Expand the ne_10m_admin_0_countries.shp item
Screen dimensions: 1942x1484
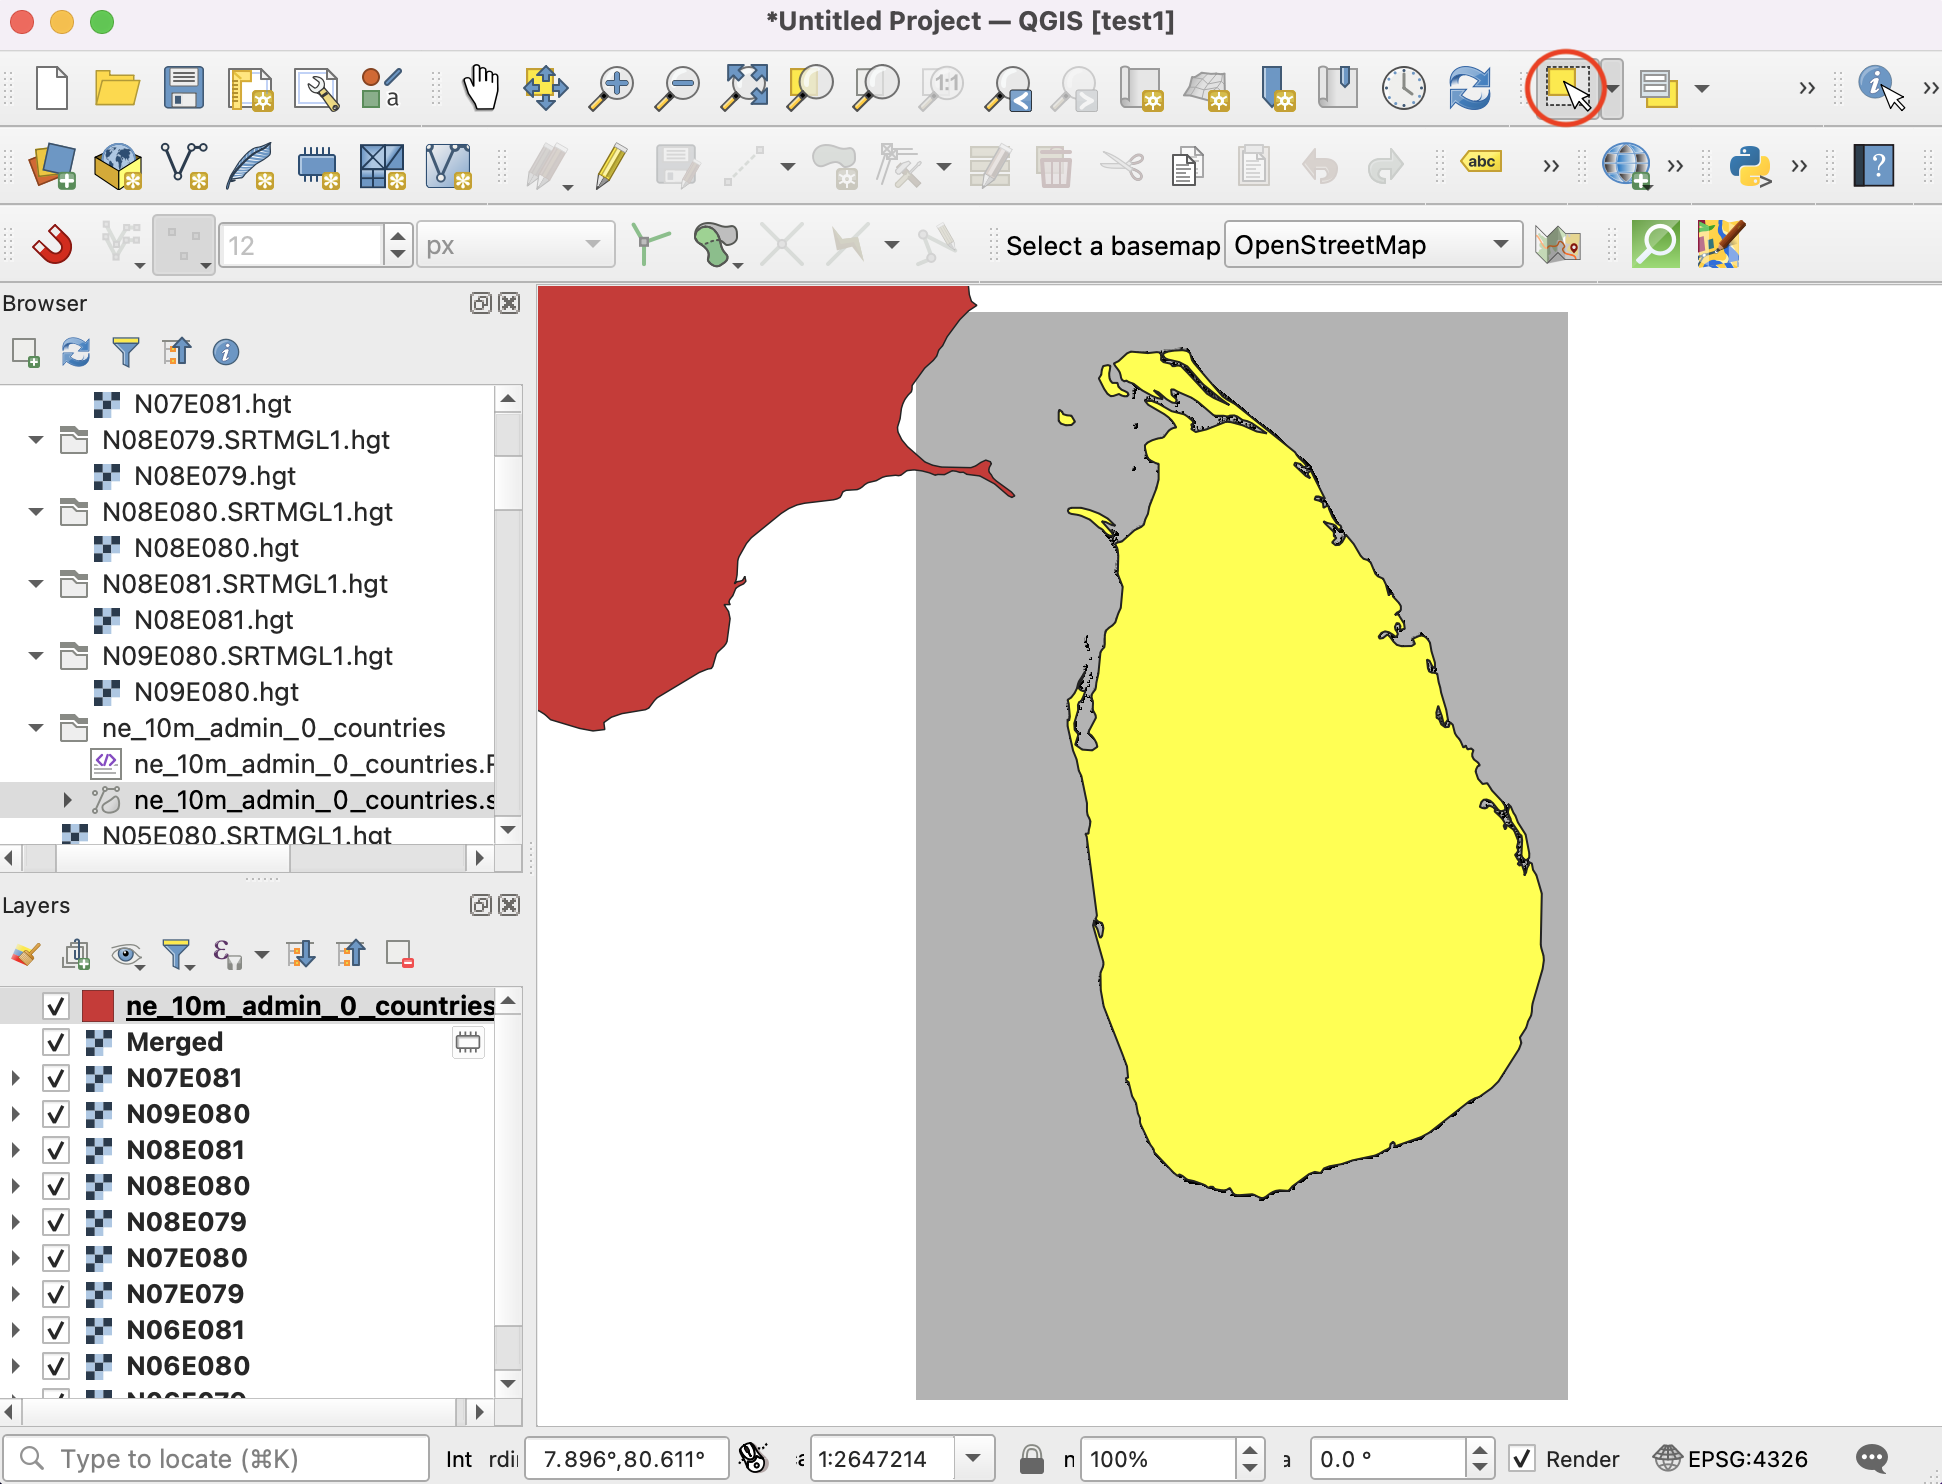(67, 800)
